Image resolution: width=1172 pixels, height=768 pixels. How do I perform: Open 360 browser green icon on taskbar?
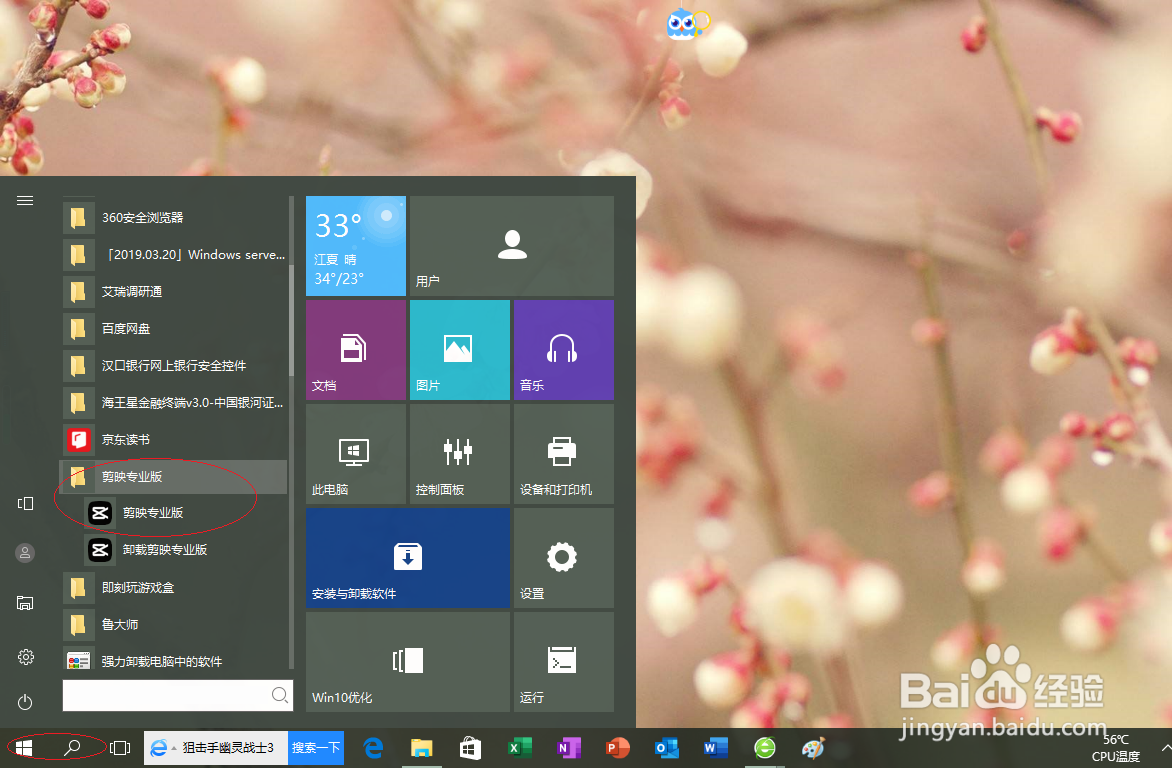(x=765, y=748)
